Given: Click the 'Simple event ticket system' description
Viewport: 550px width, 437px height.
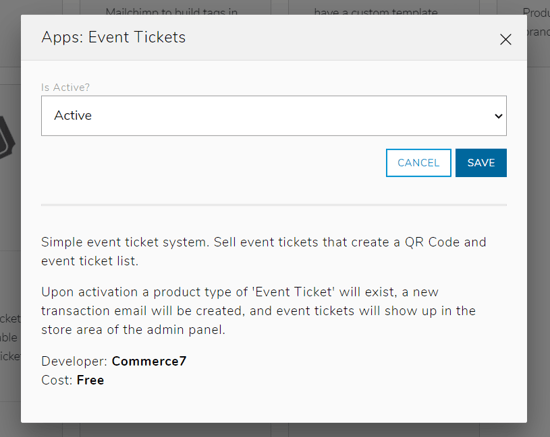Looking at the screenshot, I should 264,251.
